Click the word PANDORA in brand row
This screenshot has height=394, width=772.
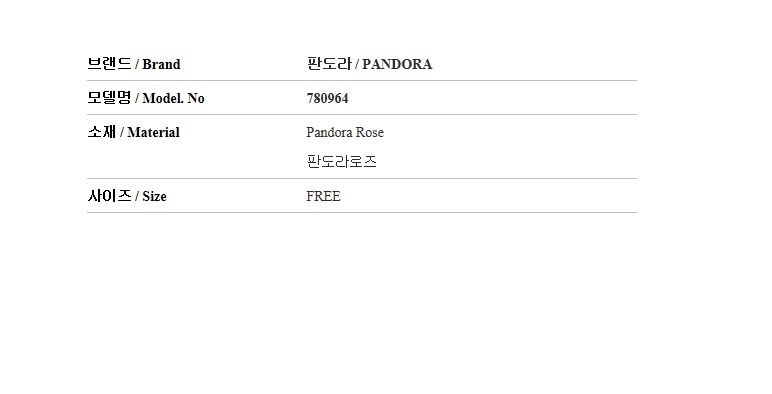coord(397,65)
